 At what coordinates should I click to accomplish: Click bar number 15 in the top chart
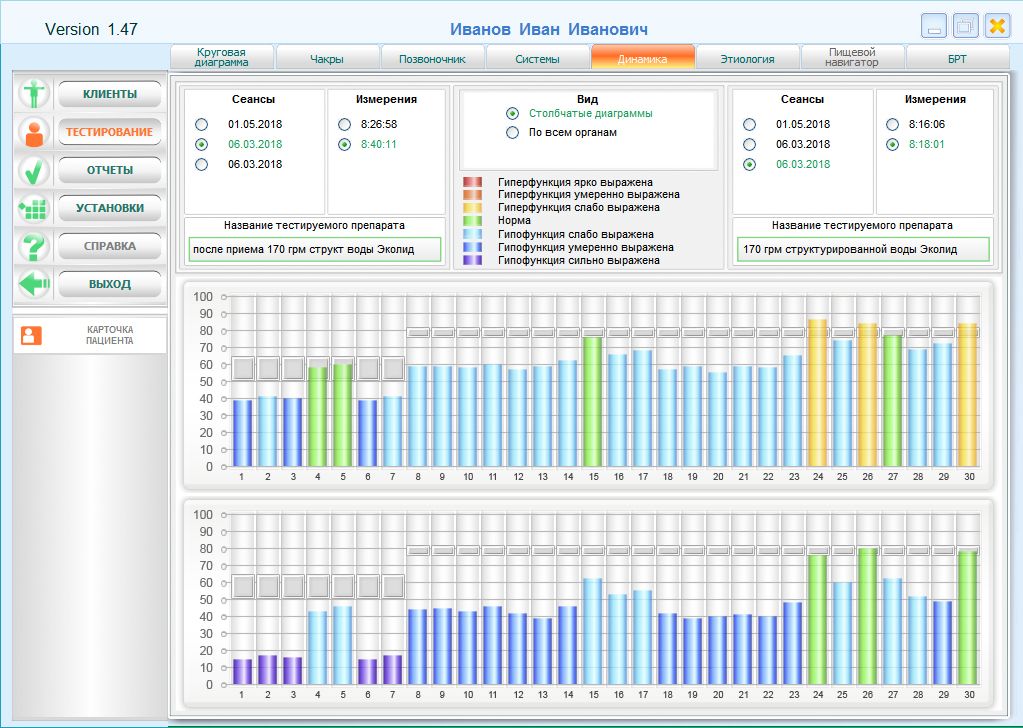[x=592, y=401]
